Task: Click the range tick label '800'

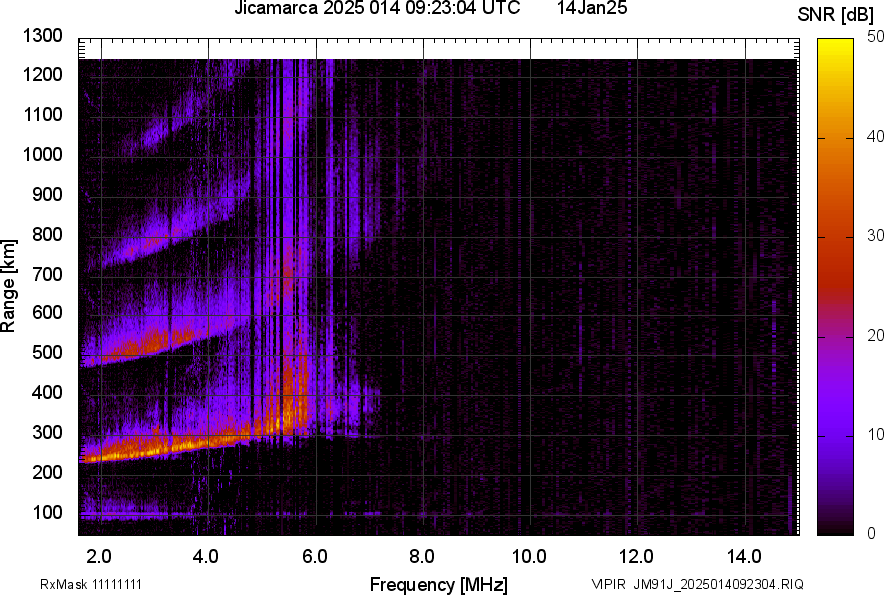Action: (x=47, y=234)
